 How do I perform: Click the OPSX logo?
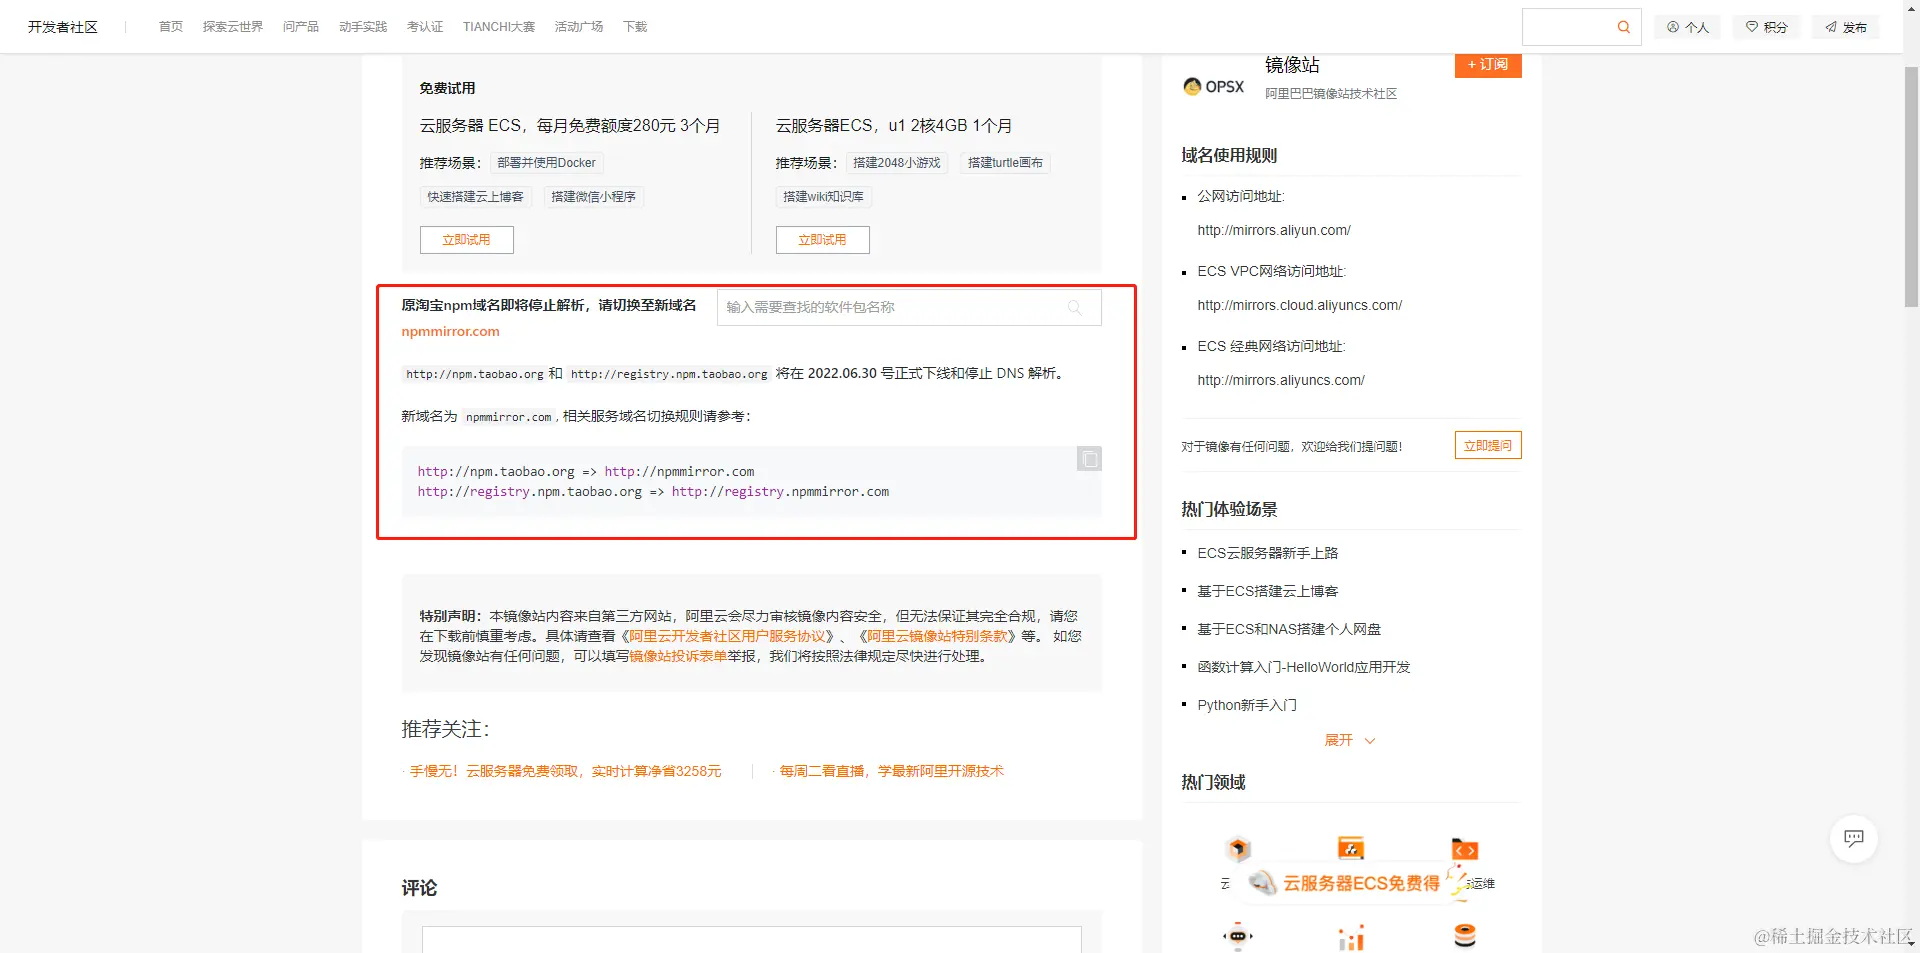click(1214, 87)
